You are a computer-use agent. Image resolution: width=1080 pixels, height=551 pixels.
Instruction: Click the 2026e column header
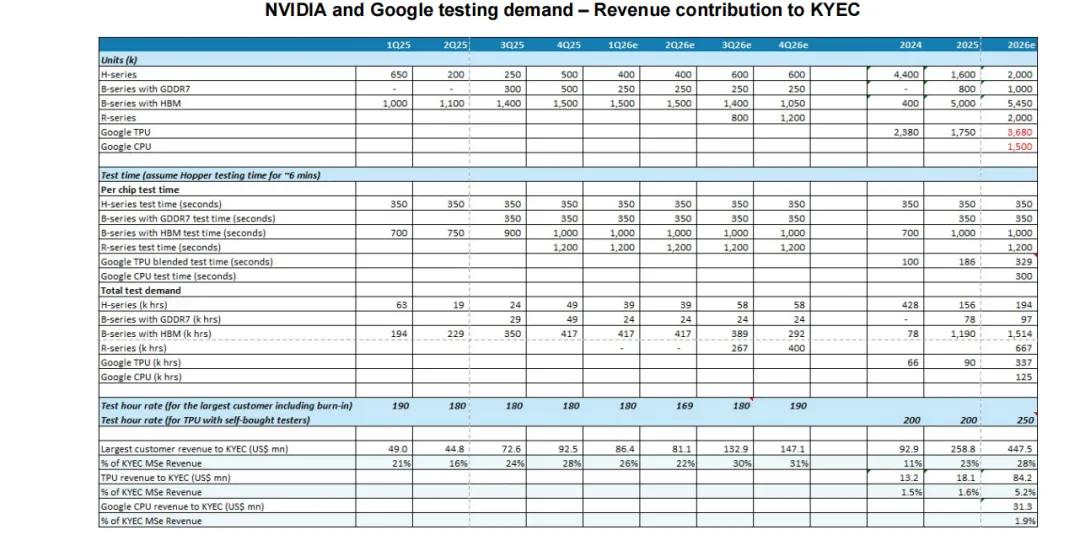click(x=1021, y=45)
